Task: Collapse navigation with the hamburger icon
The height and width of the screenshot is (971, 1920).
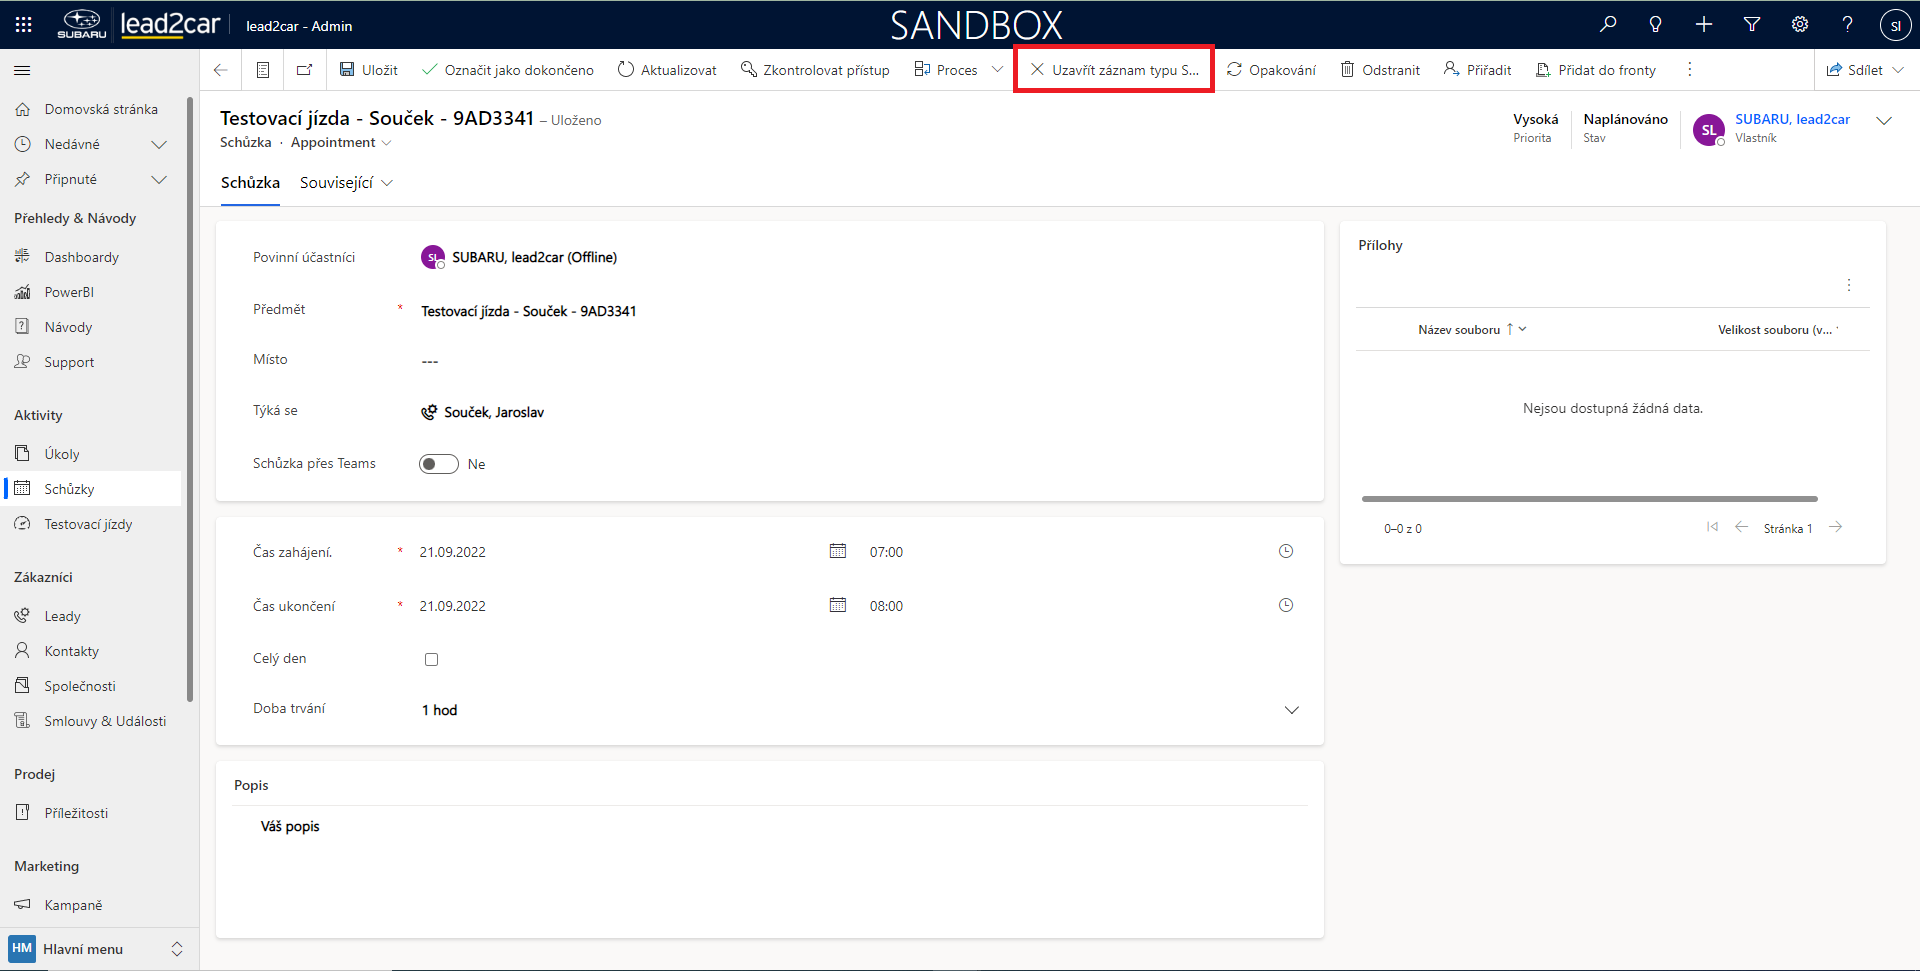Action: pos(22,70)
